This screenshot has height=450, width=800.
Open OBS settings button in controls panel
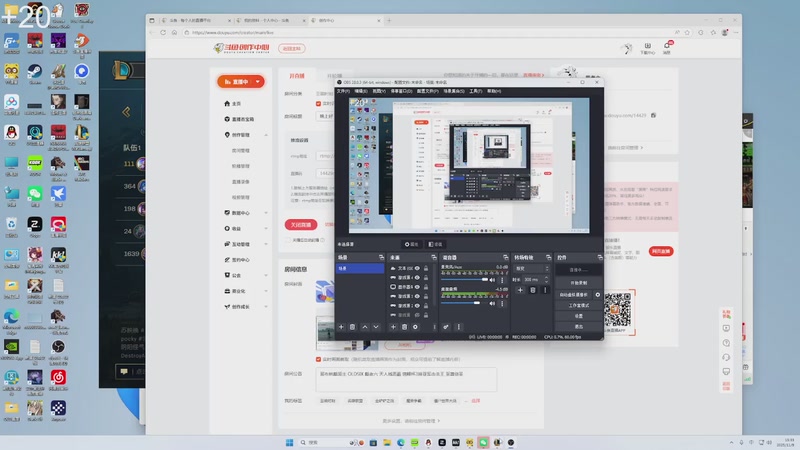579,316
